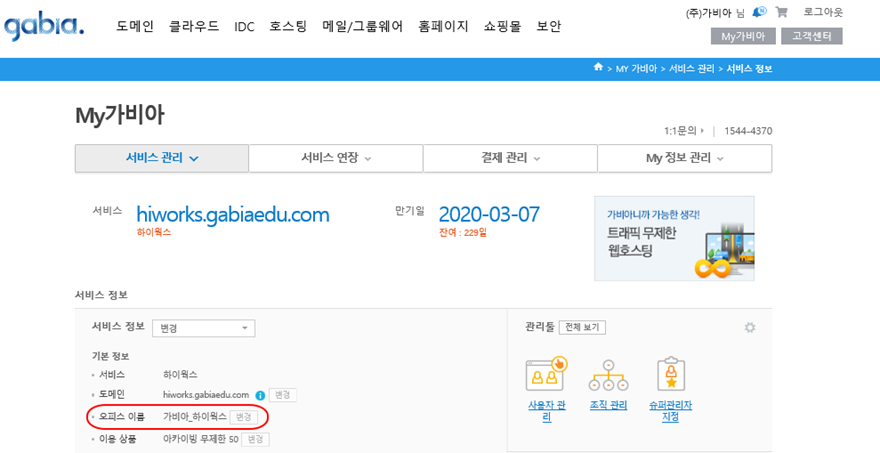Image resolution: width=880 pixels, height=453 pixels.
Task: Click the expiry date 2020-03-07
Action: point(489,214)
